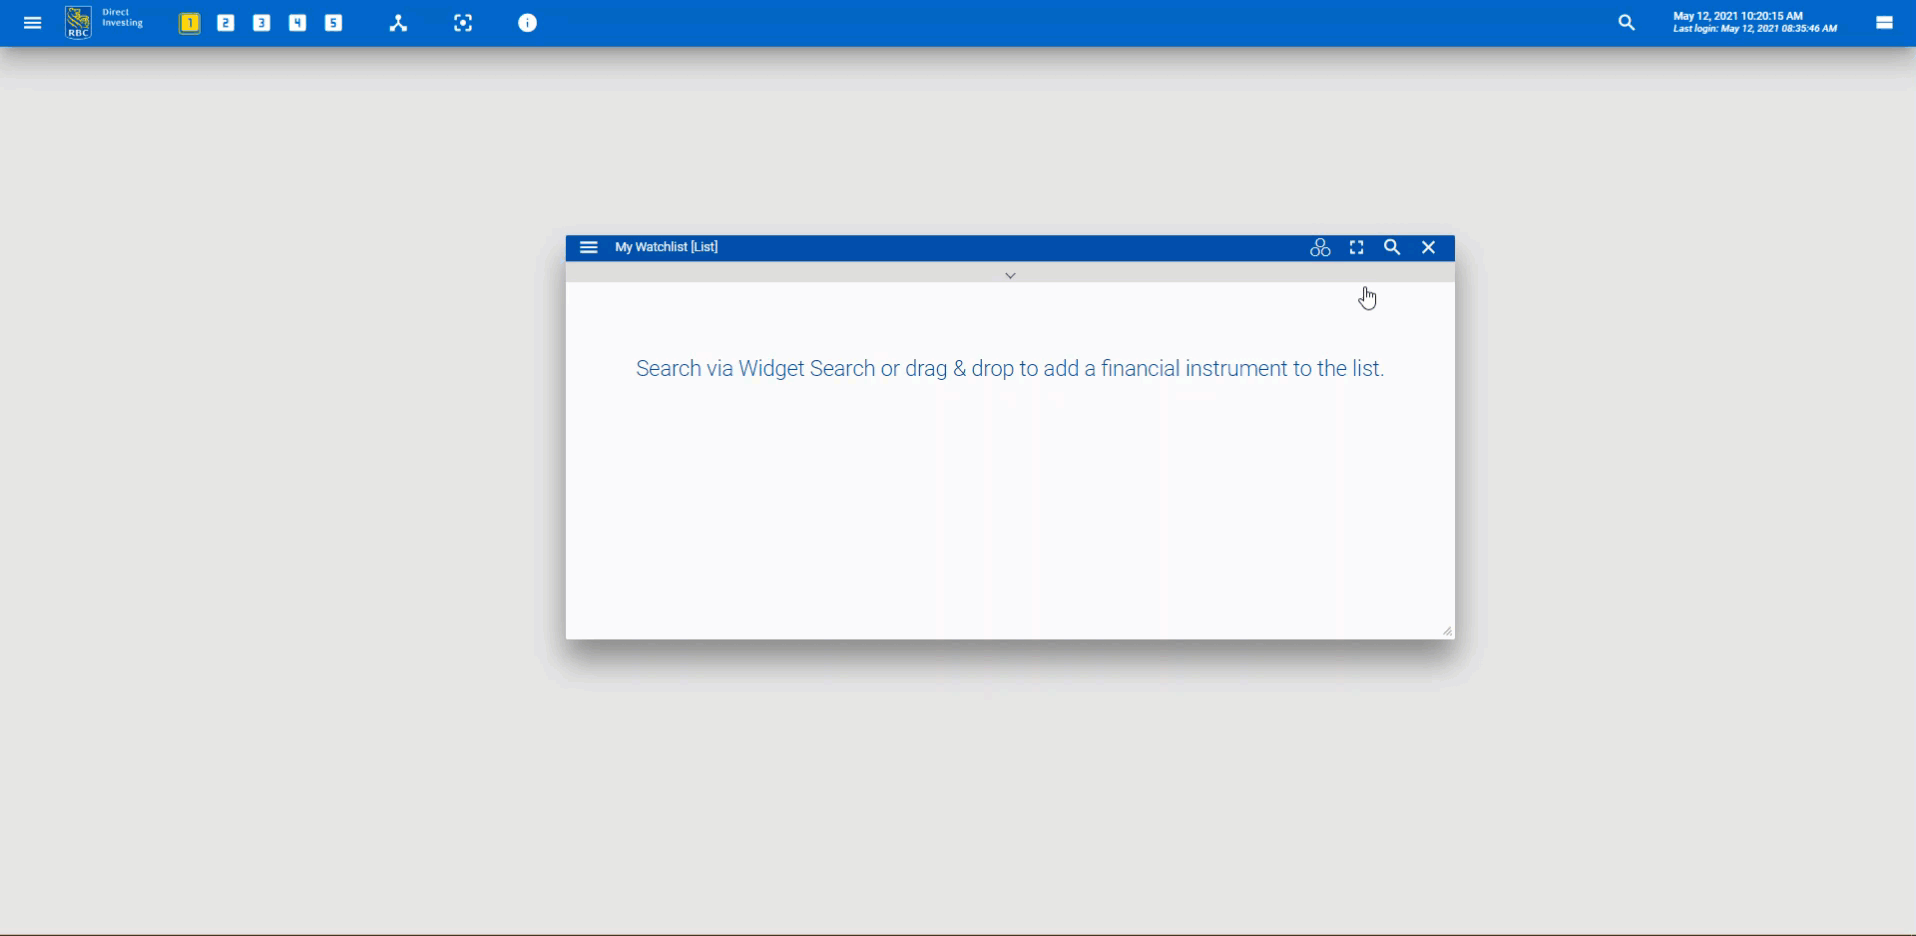Click the info icon in the top toolbar
Viewport: 1916px width, 936px height.
[528, 22]
